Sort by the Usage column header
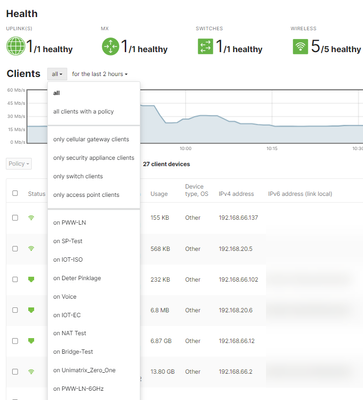The width and height of the screenshot is (363, 400). (159, 194)
